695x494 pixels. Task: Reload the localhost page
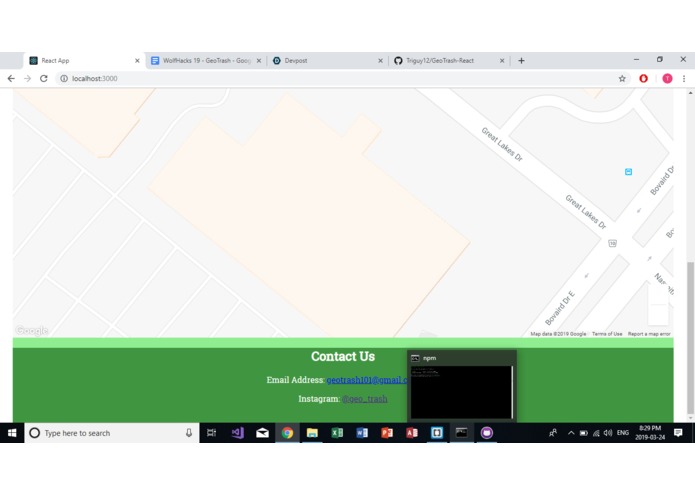pos(43,78)
